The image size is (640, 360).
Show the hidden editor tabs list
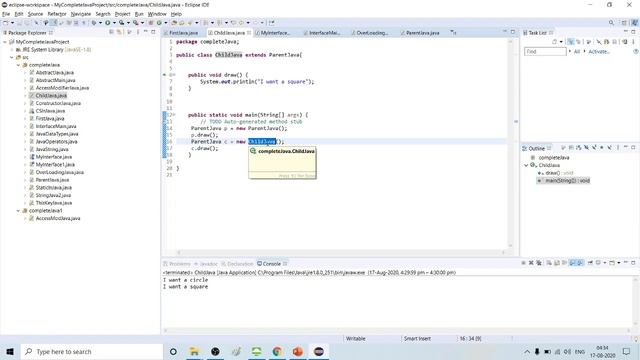tap(453, 32)
